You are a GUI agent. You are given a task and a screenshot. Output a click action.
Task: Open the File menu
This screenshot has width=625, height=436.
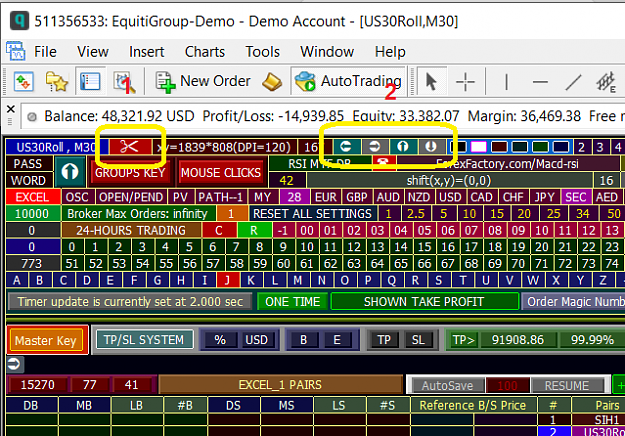tap(45, 52)
